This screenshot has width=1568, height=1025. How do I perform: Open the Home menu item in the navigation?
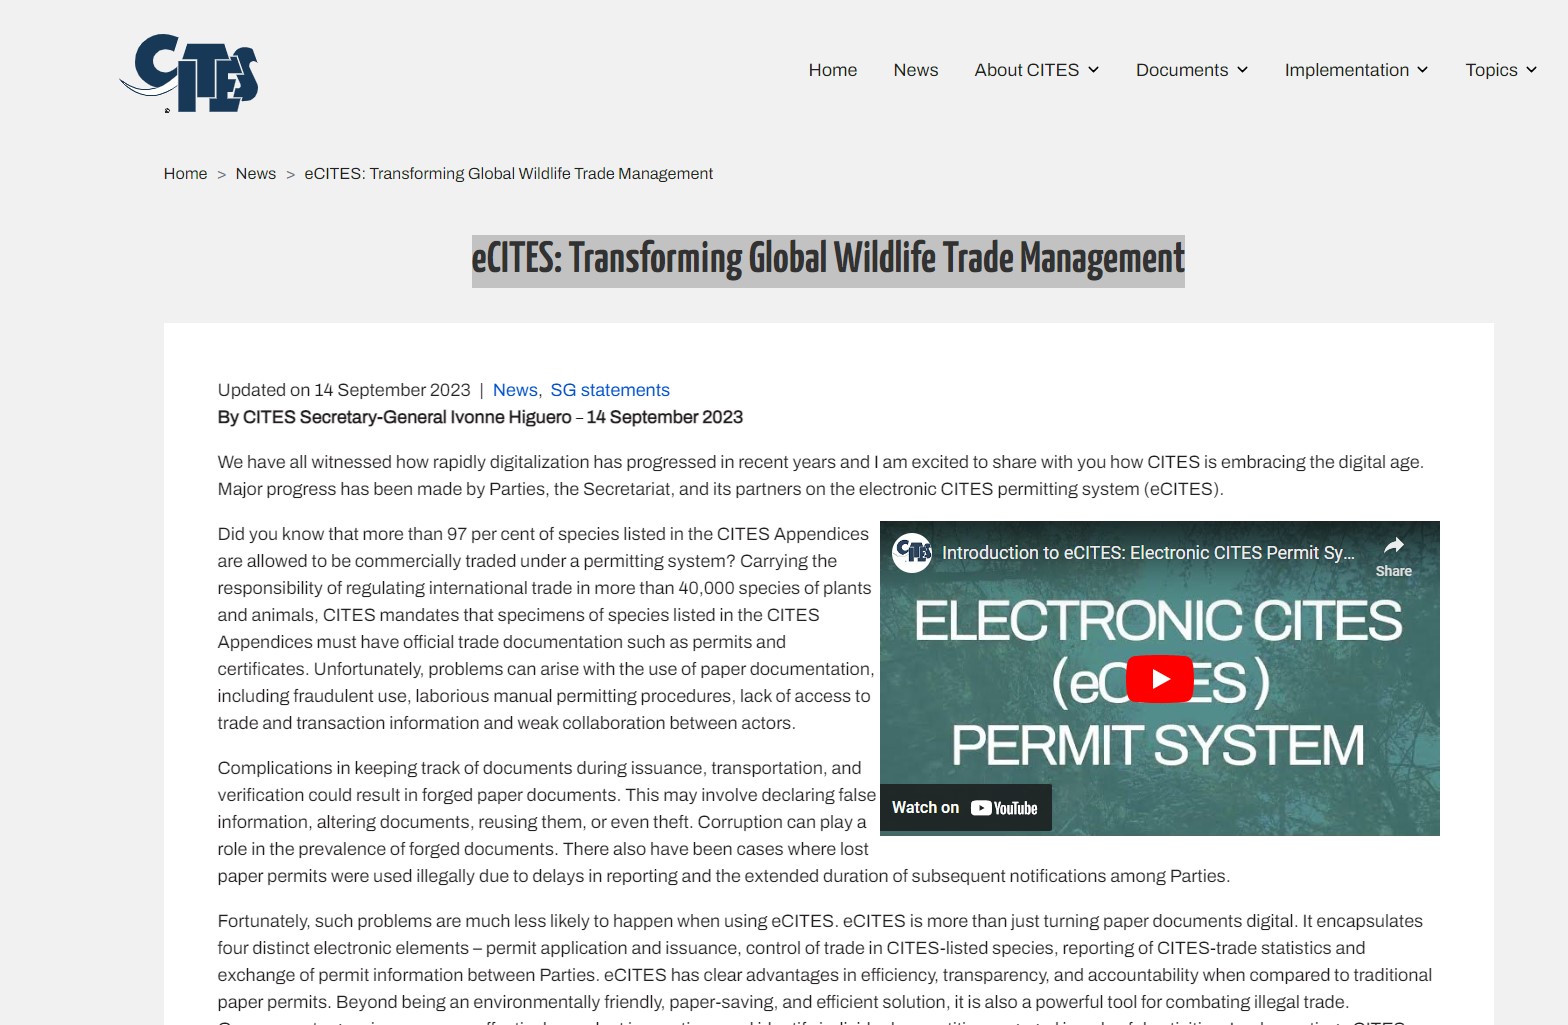[833, 70]
